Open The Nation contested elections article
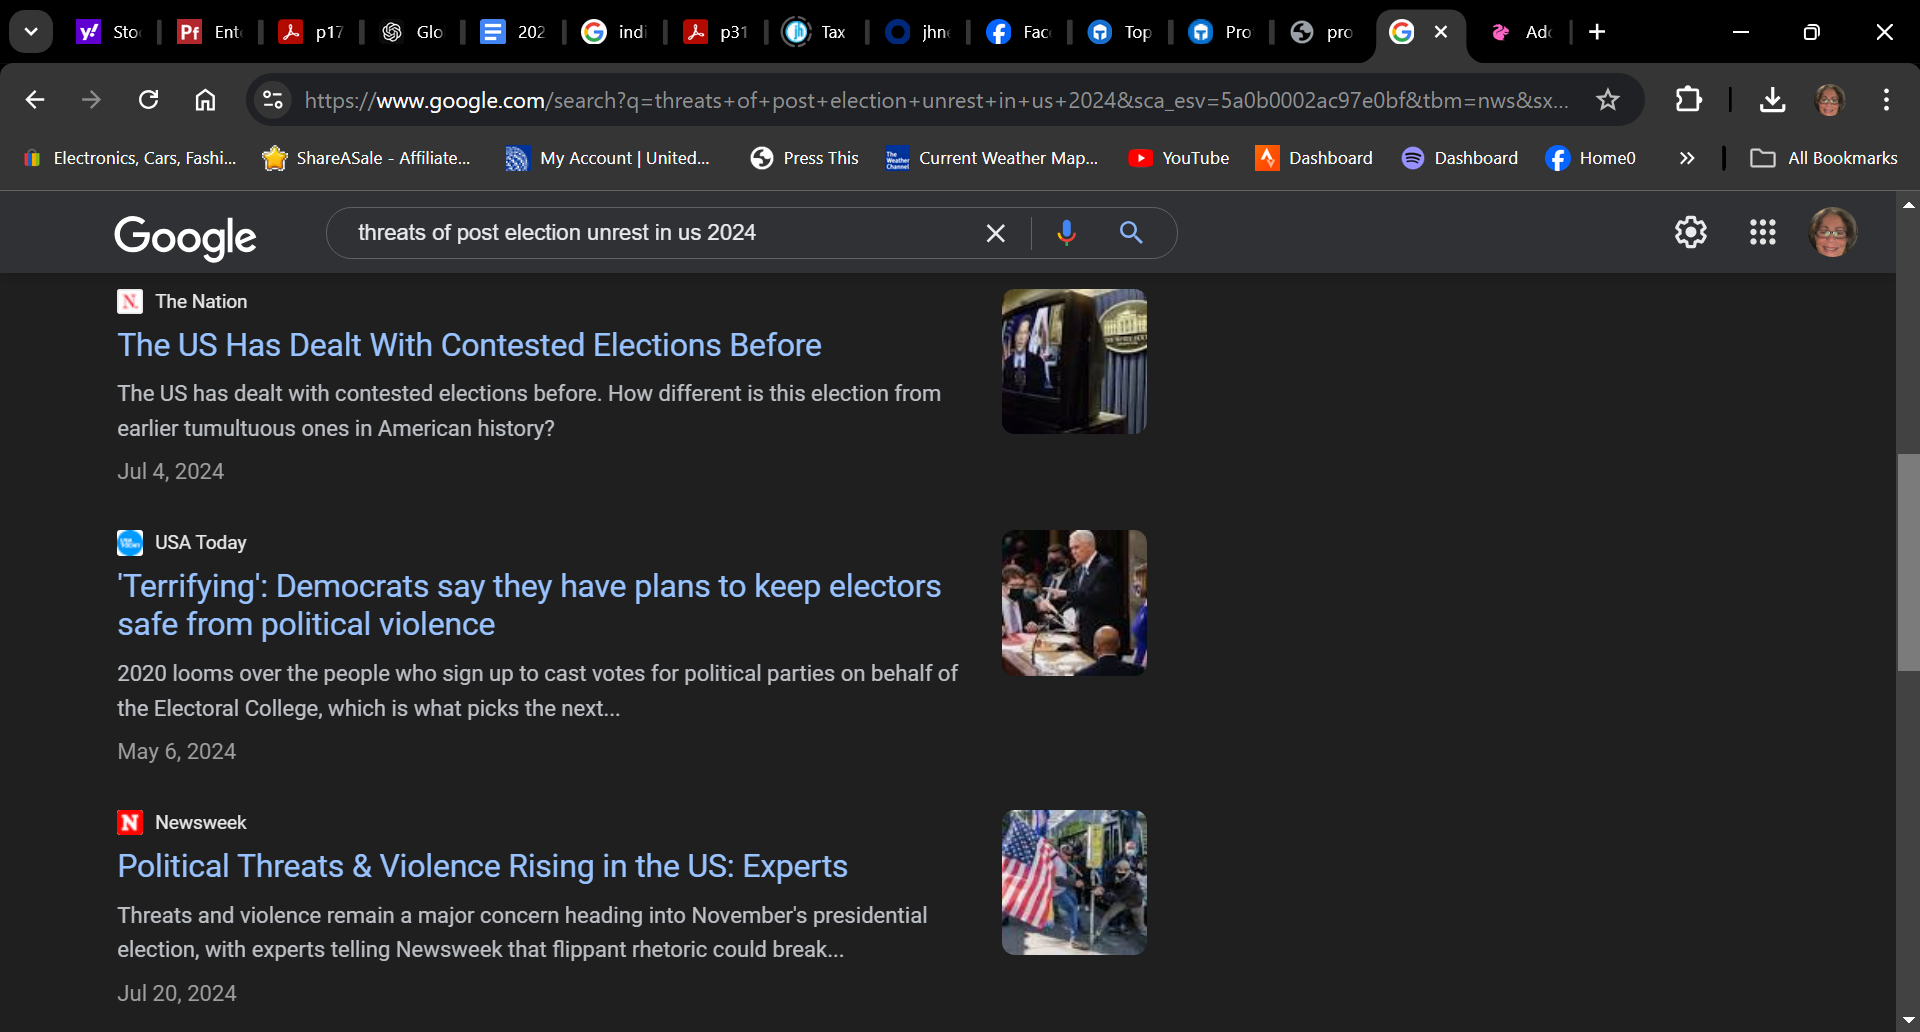Viewport: 1920px width, 1032px height. (x=469, y=345)
